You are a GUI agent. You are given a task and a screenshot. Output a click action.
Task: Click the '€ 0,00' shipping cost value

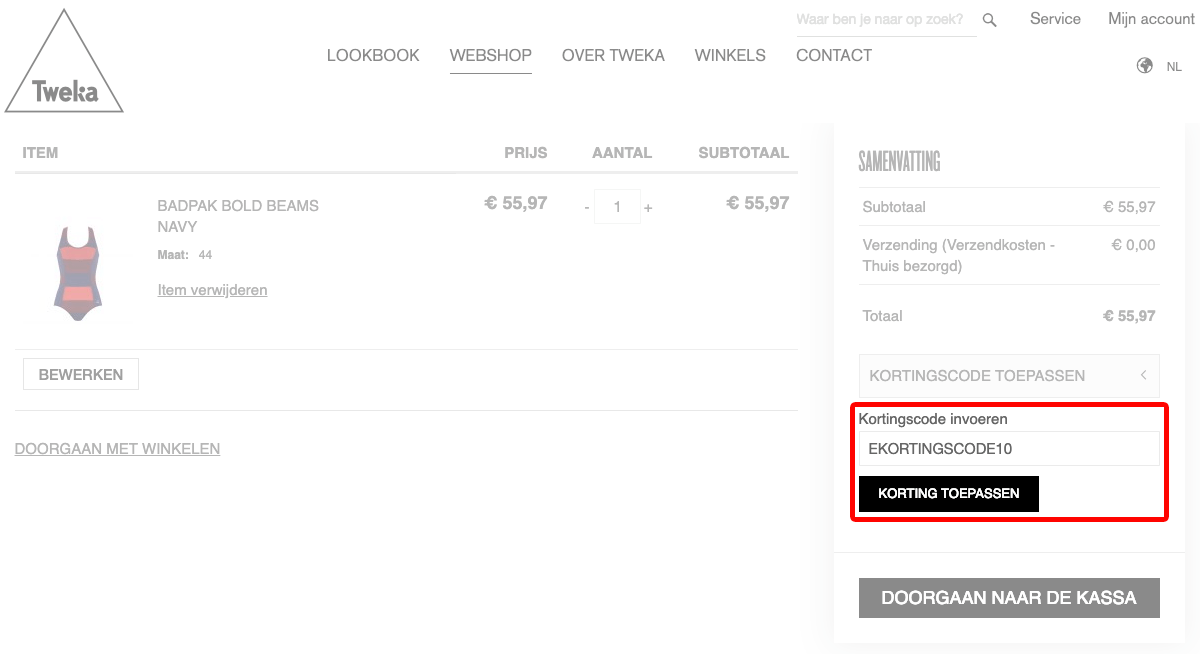coord(1133,245)
